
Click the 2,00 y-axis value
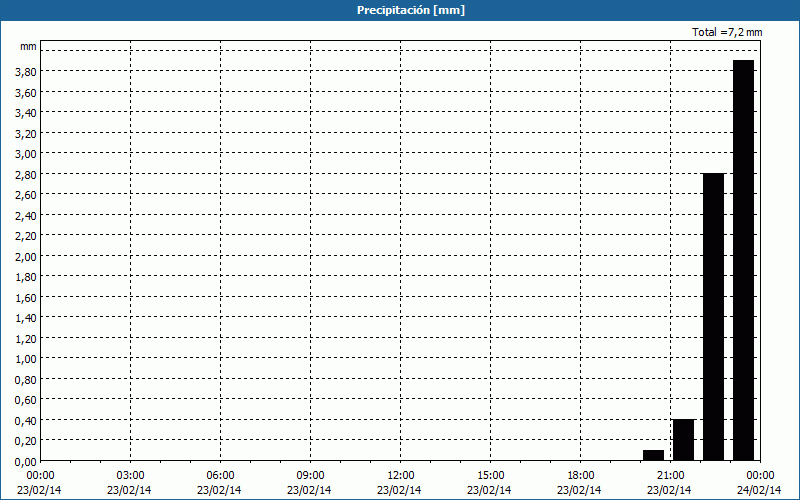tap(26, 257)
